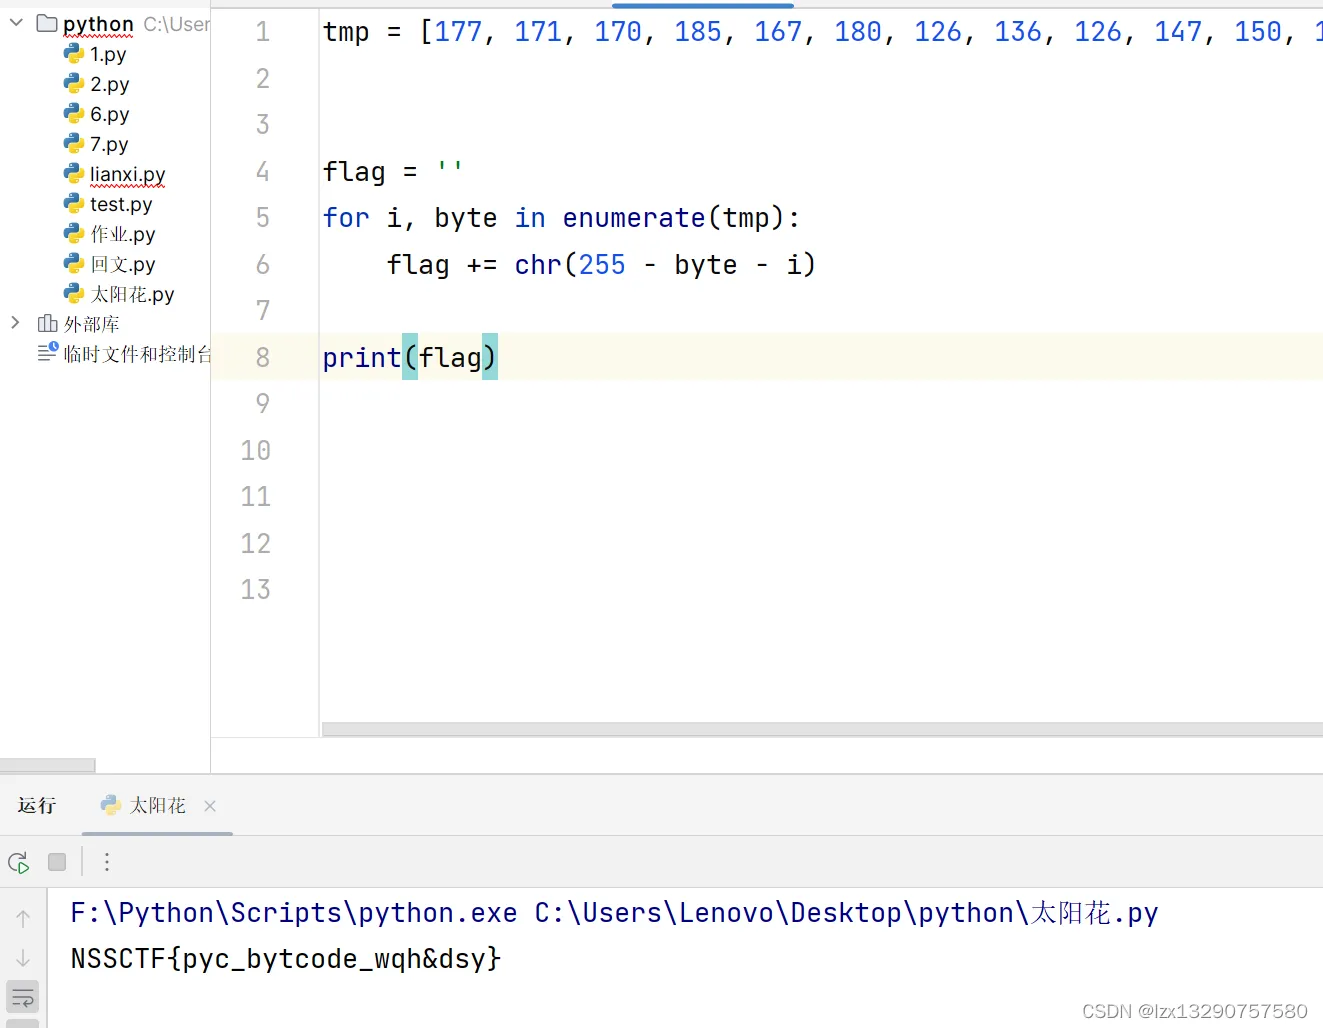Open test.py in the project tree
1323x1028 pixels.
click(x=121, y=204)
